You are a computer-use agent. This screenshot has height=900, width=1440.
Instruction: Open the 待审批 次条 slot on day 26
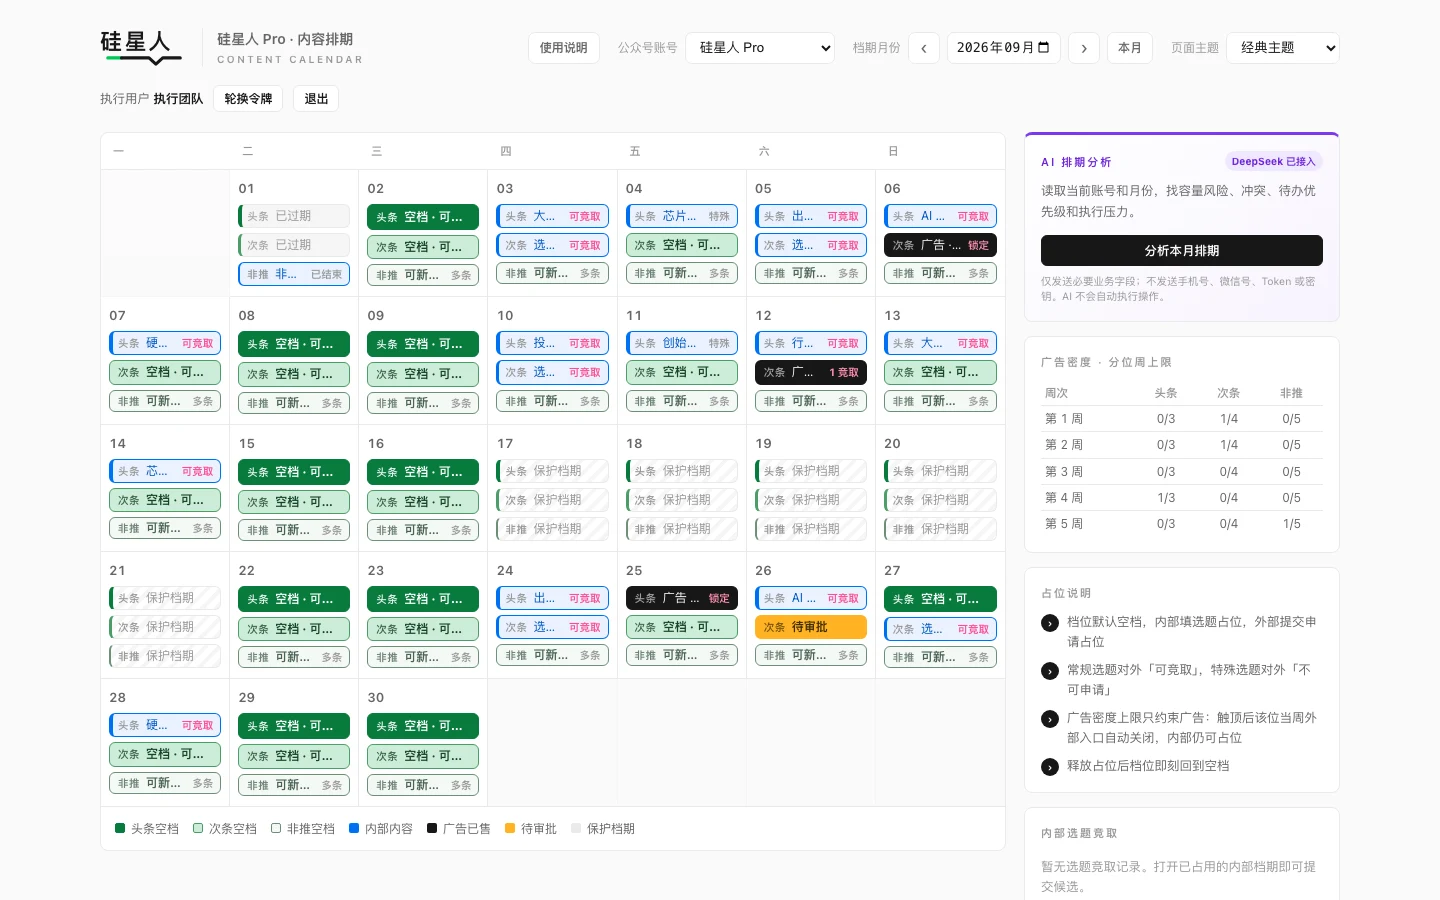pyautogui.click(x=811, y=627)
